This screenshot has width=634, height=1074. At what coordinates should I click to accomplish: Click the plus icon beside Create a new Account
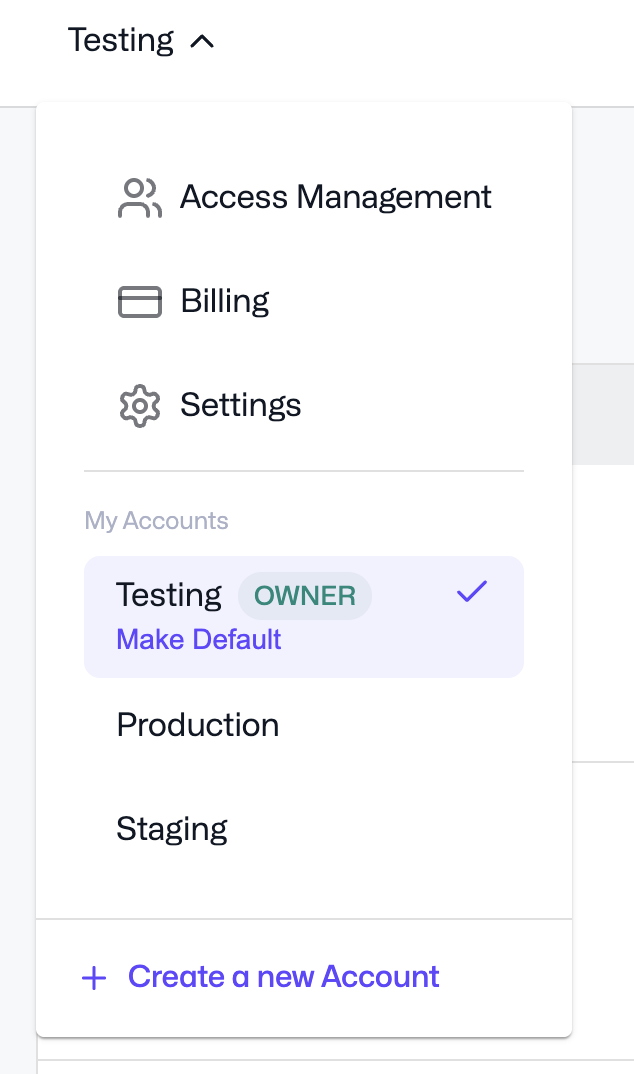point(93,977)
